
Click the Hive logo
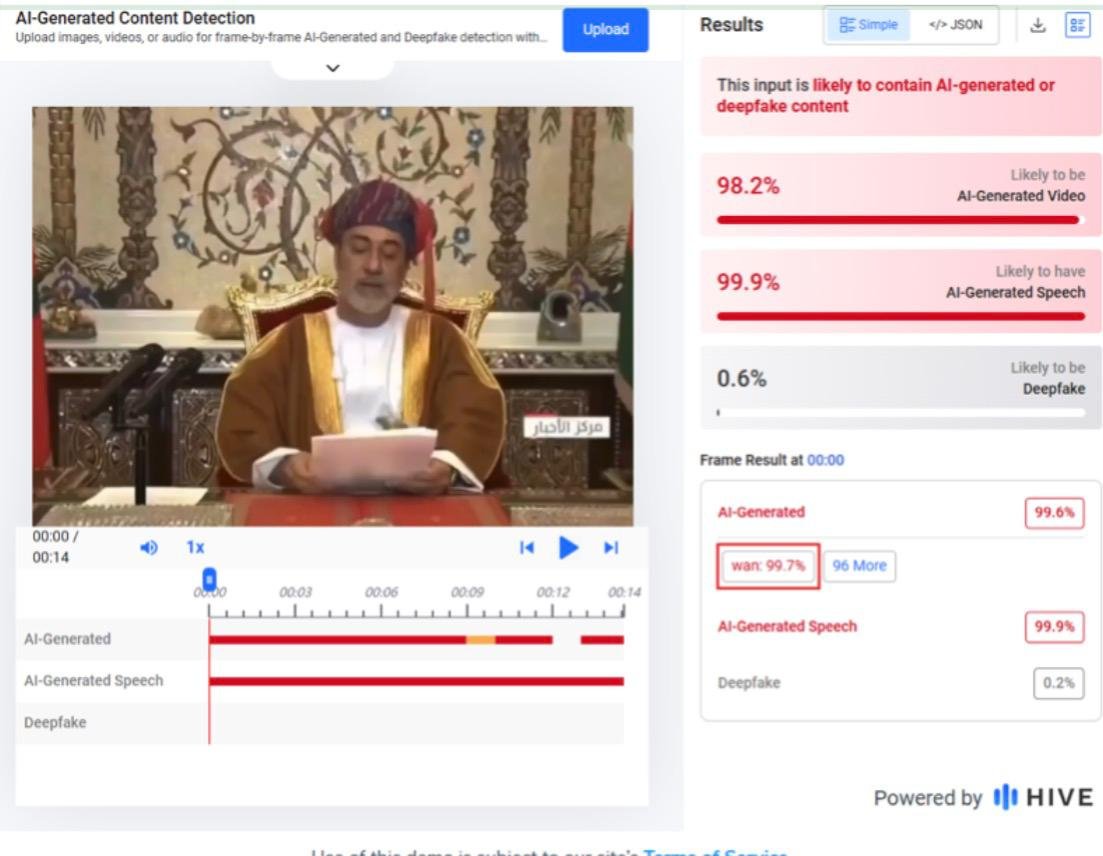click(1036, 798)
